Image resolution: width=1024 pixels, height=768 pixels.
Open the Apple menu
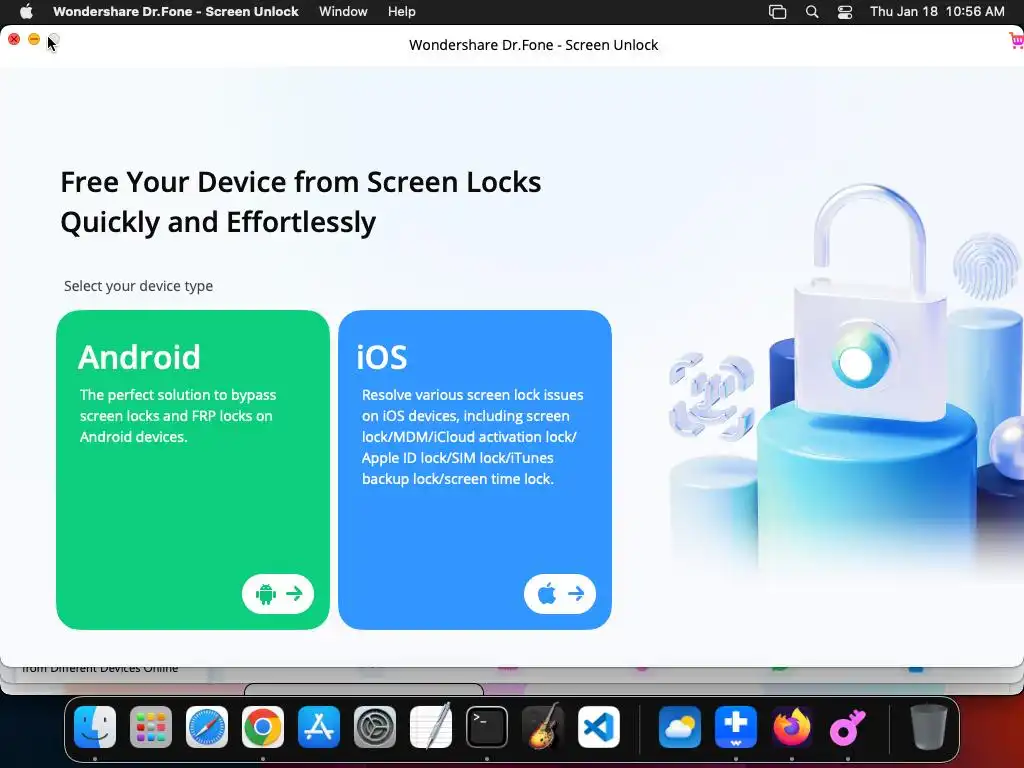coord(26,11)
